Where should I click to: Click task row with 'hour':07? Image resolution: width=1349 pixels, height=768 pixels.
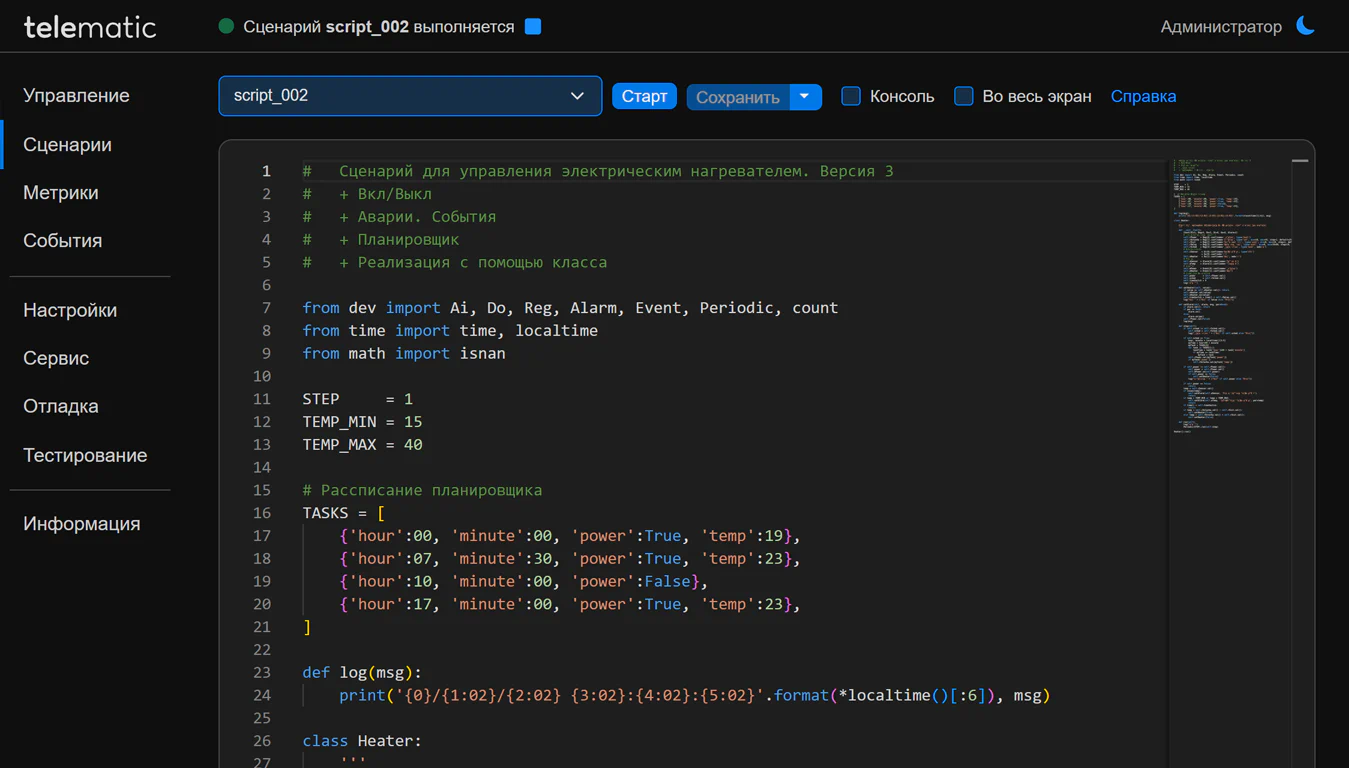(570, 559)
